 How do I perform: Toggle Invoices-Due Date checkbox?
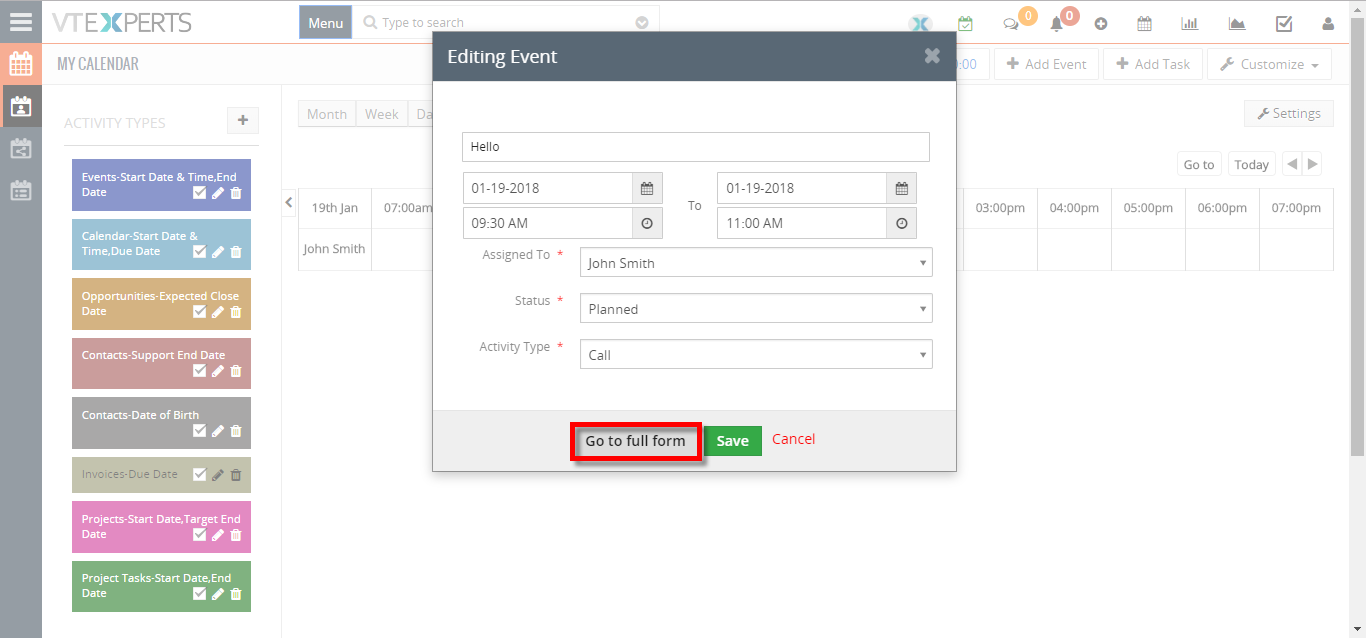click(x=200, y=475)
